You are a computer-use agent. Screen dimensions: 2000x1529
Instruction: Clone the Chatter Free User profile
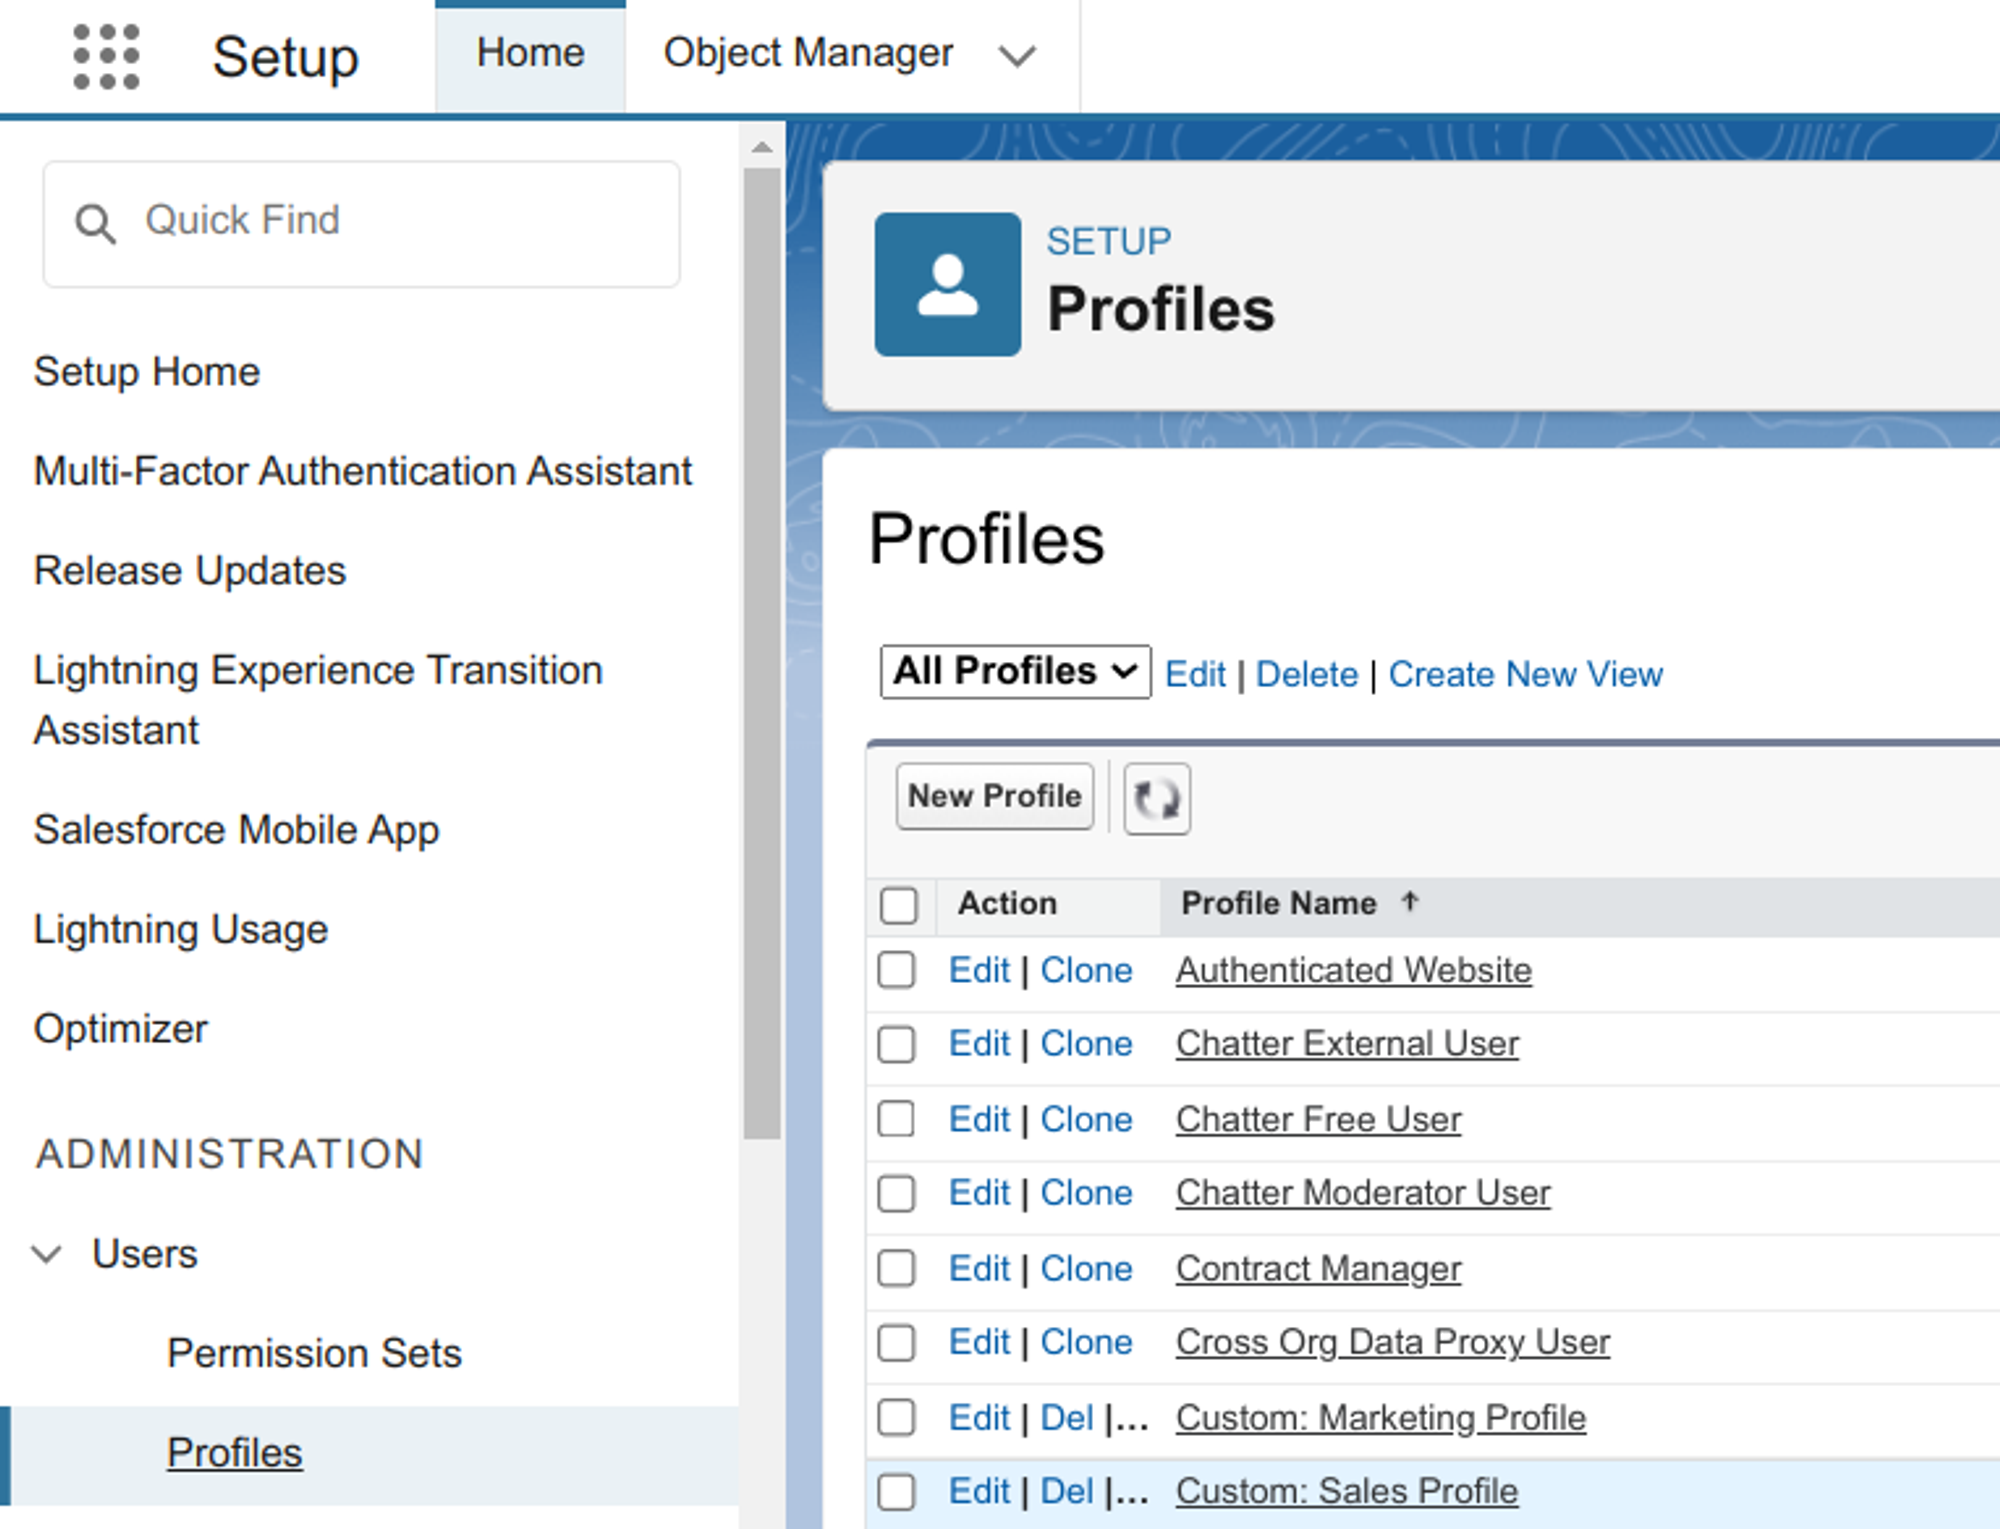[1086, 1119]
